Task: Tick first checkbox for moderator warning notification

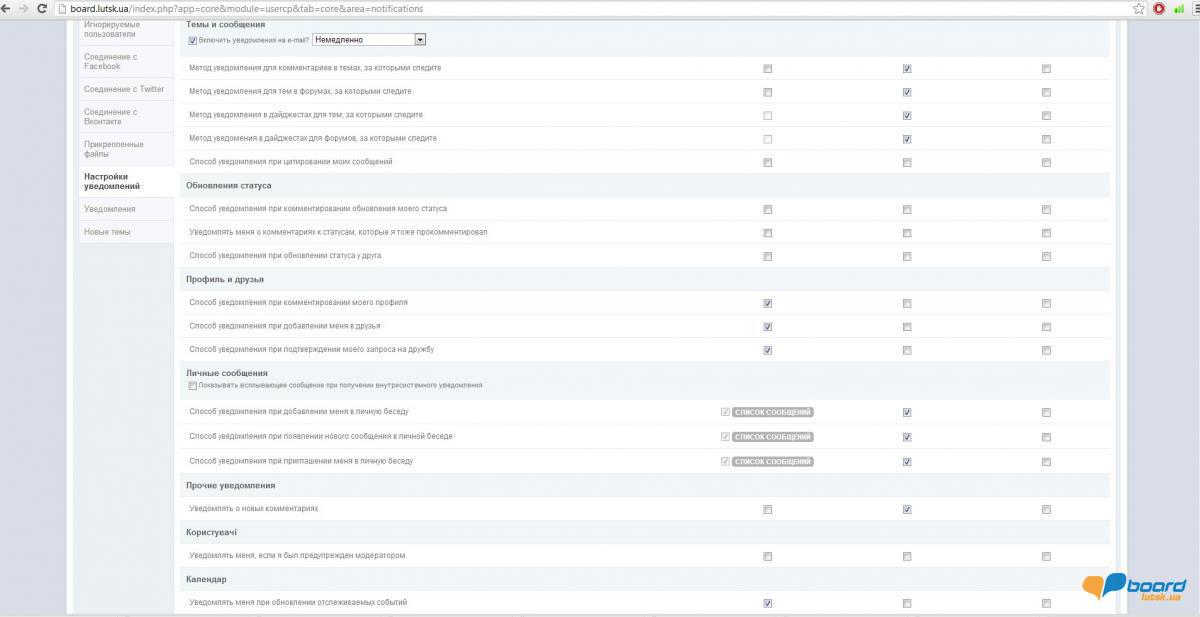Action: pyautogui.click(x=767, y=556)
